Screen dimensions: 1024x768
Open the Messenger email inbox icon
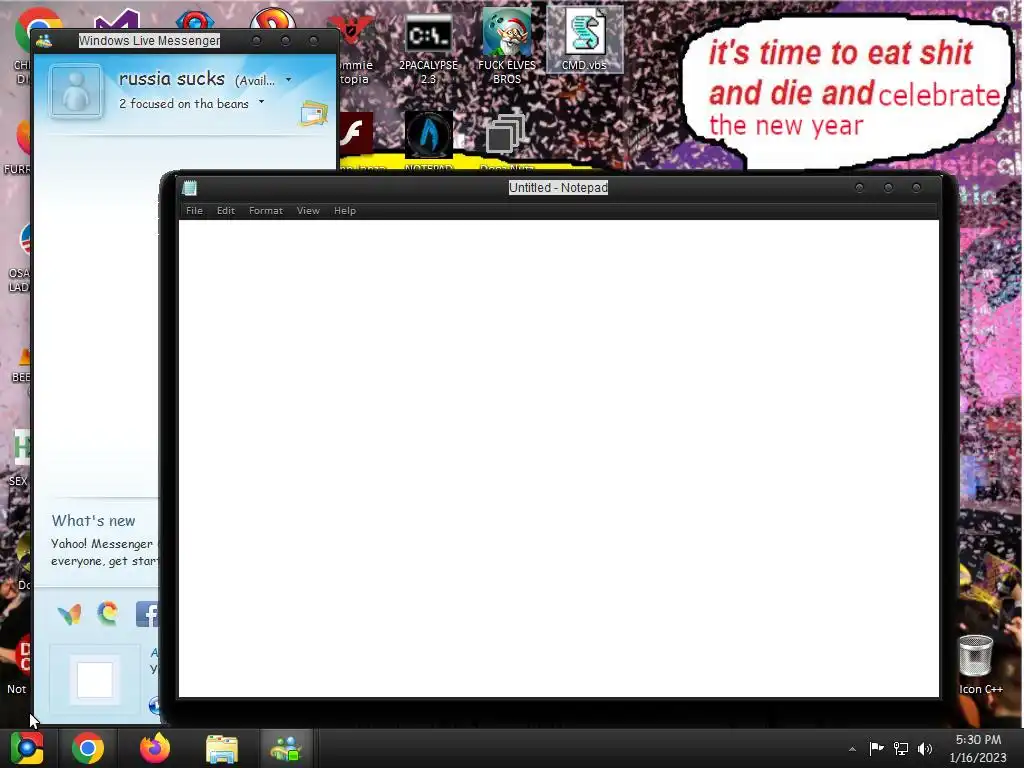314,114
